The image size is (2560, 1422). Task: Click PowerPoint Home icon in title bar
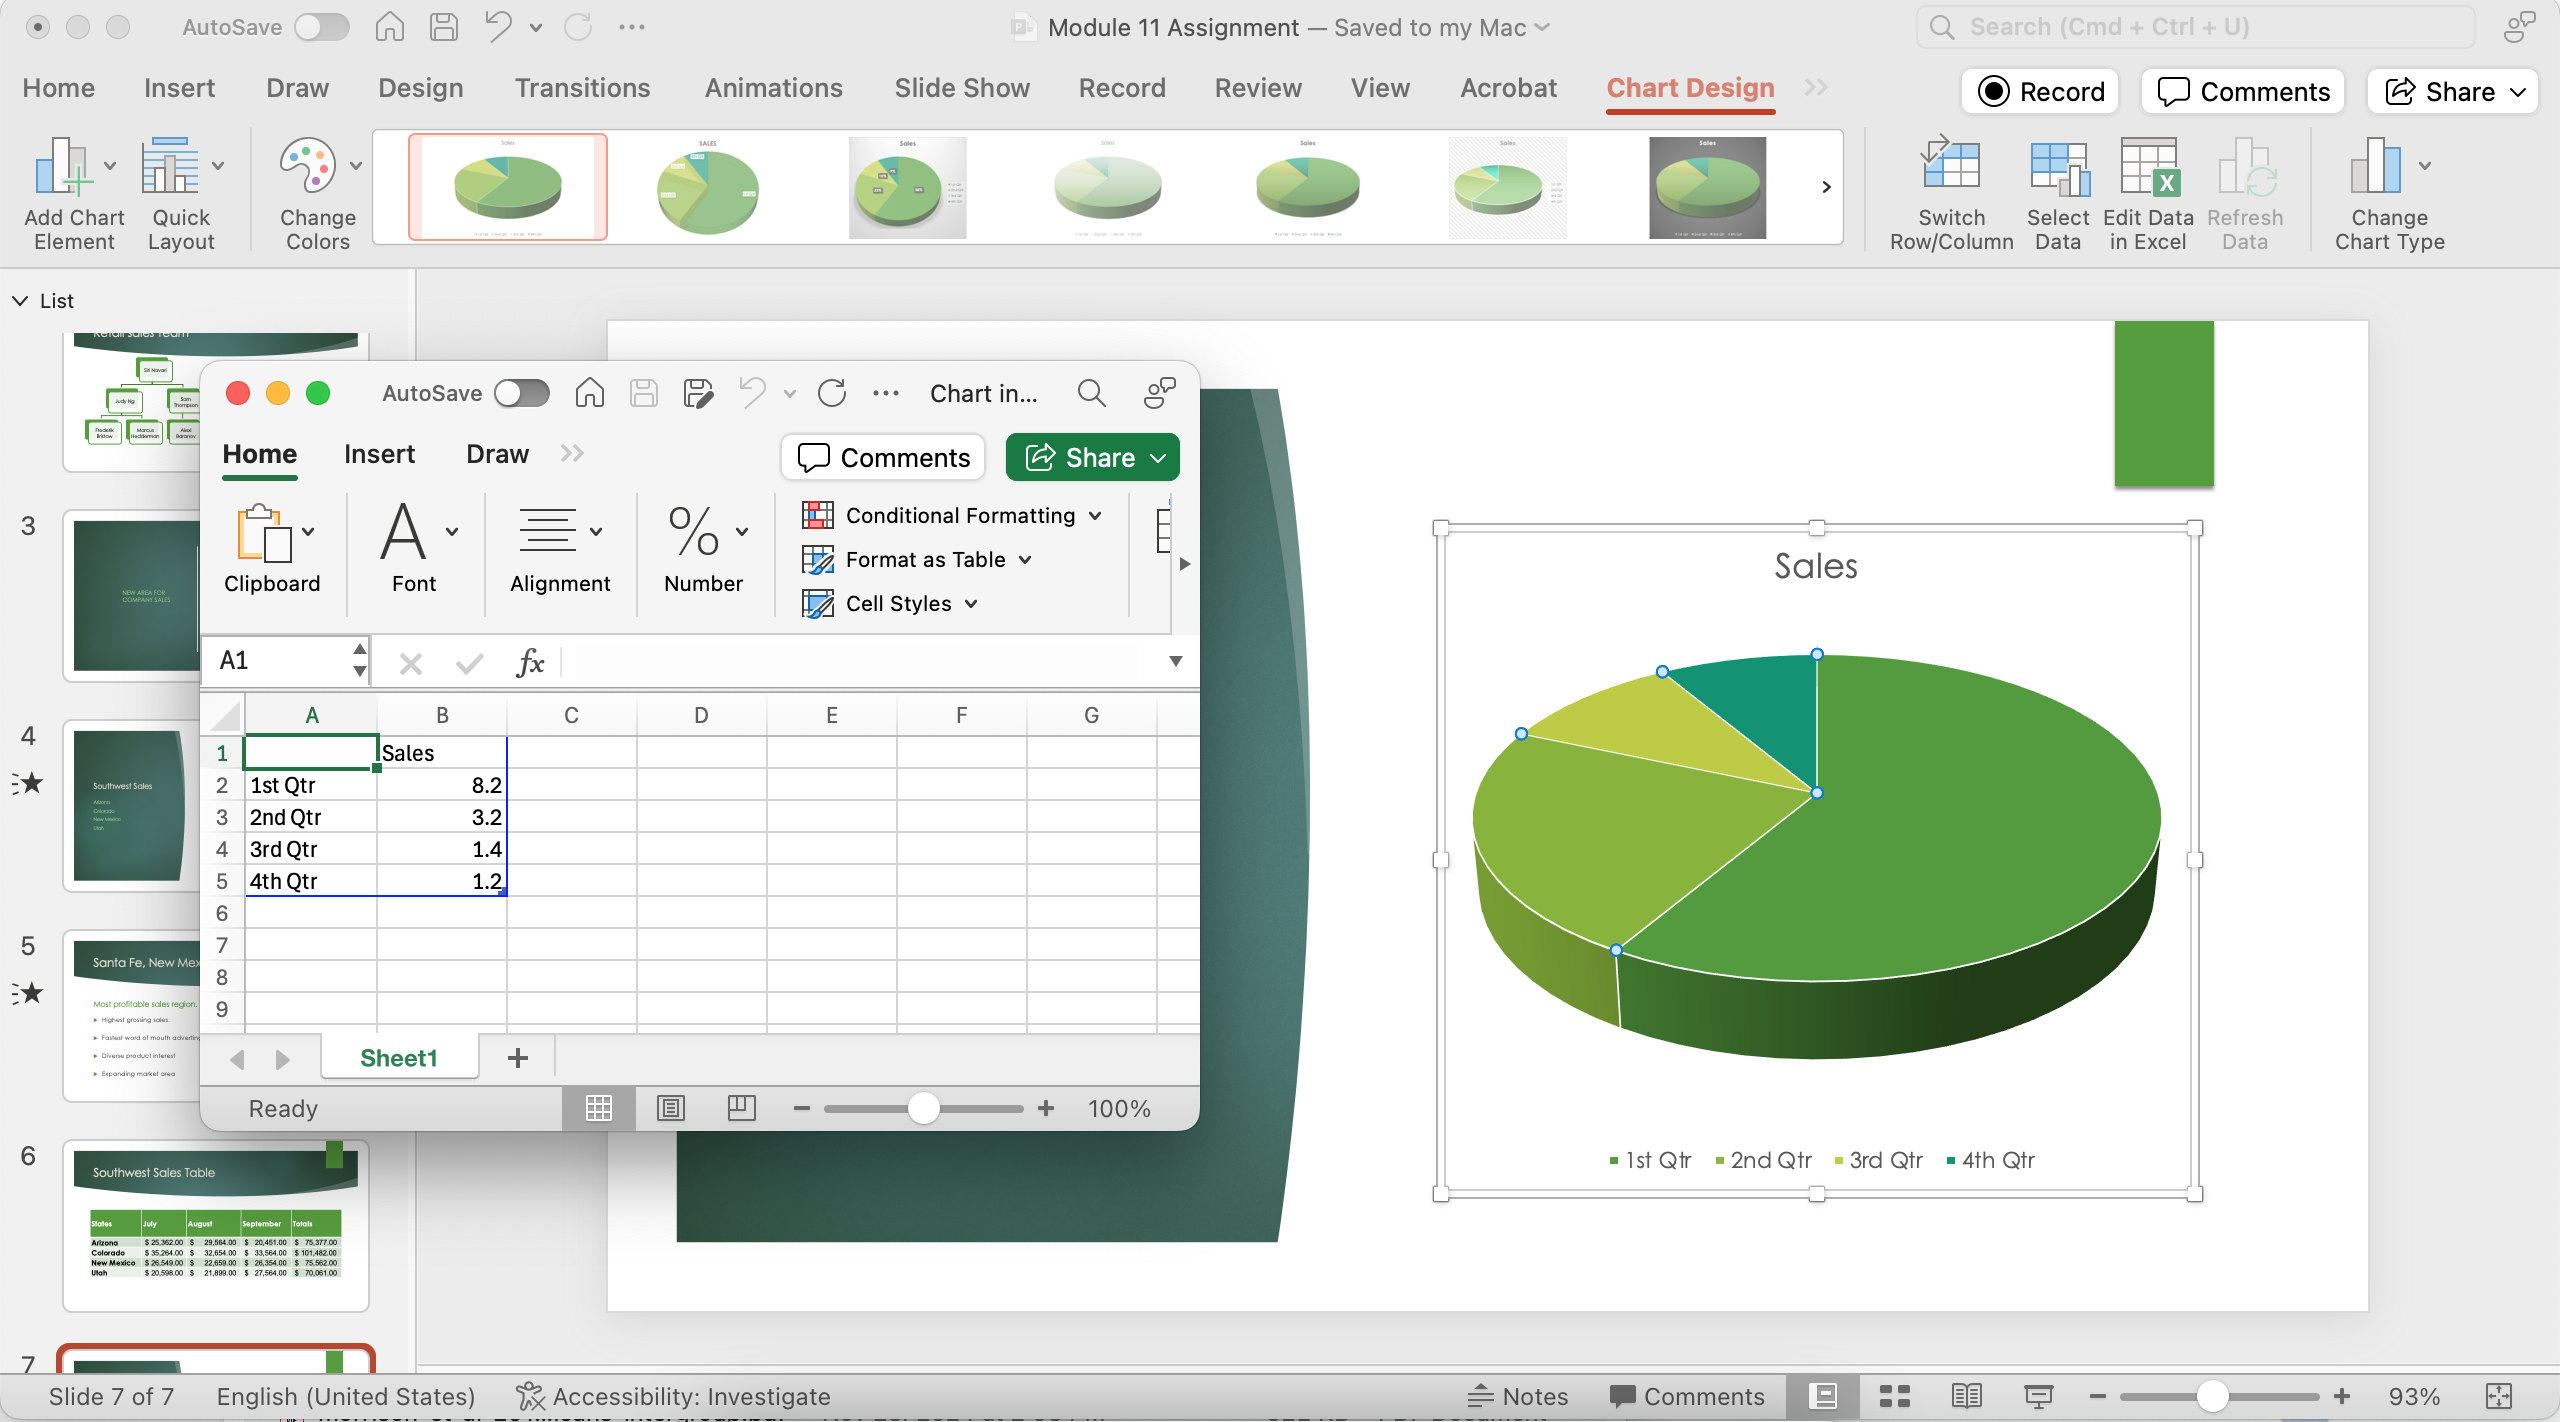(390, 27)
